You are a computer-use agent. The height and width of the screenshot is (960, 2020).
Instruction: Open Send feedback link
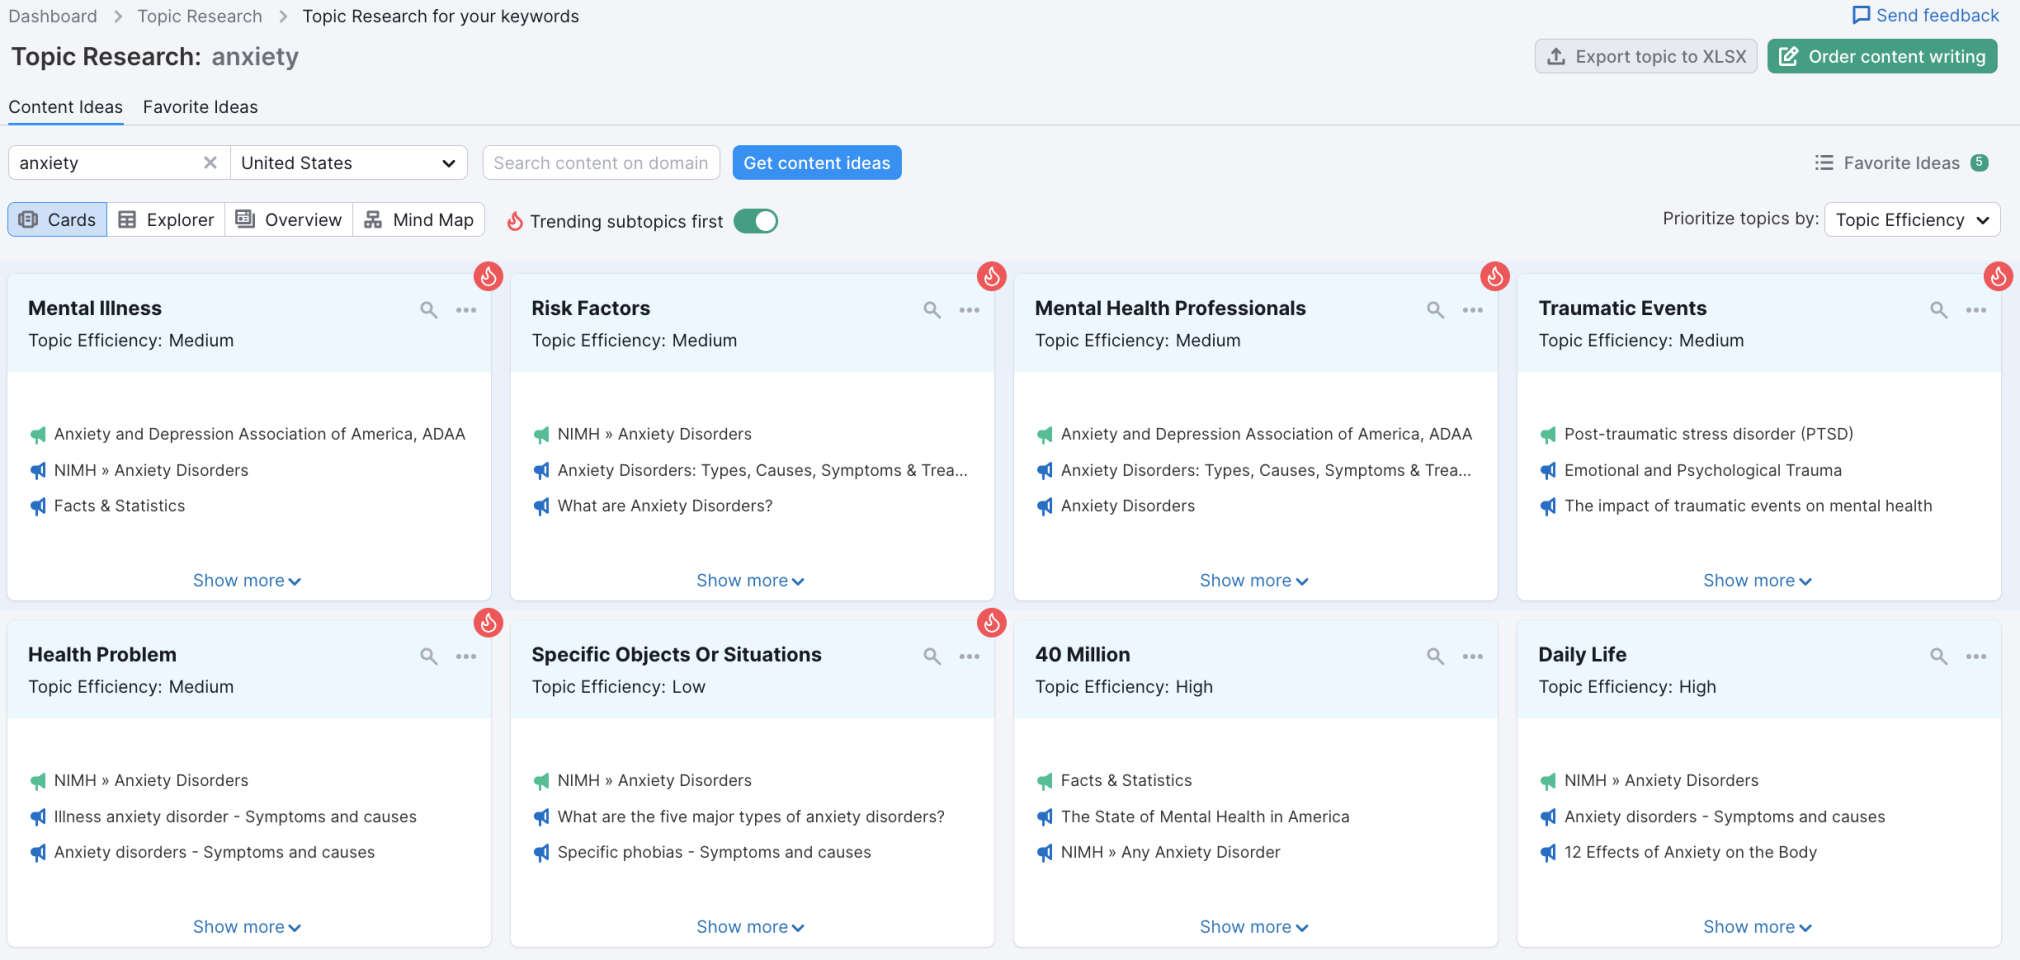click(1926, 15)
